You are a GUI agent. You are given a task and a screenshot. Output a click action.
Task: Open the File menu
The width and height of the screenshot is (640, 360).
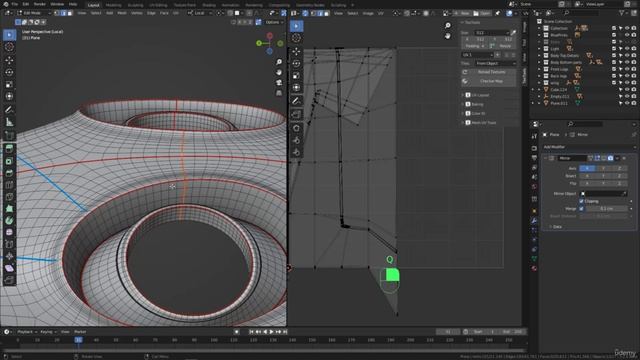(15, 4)
